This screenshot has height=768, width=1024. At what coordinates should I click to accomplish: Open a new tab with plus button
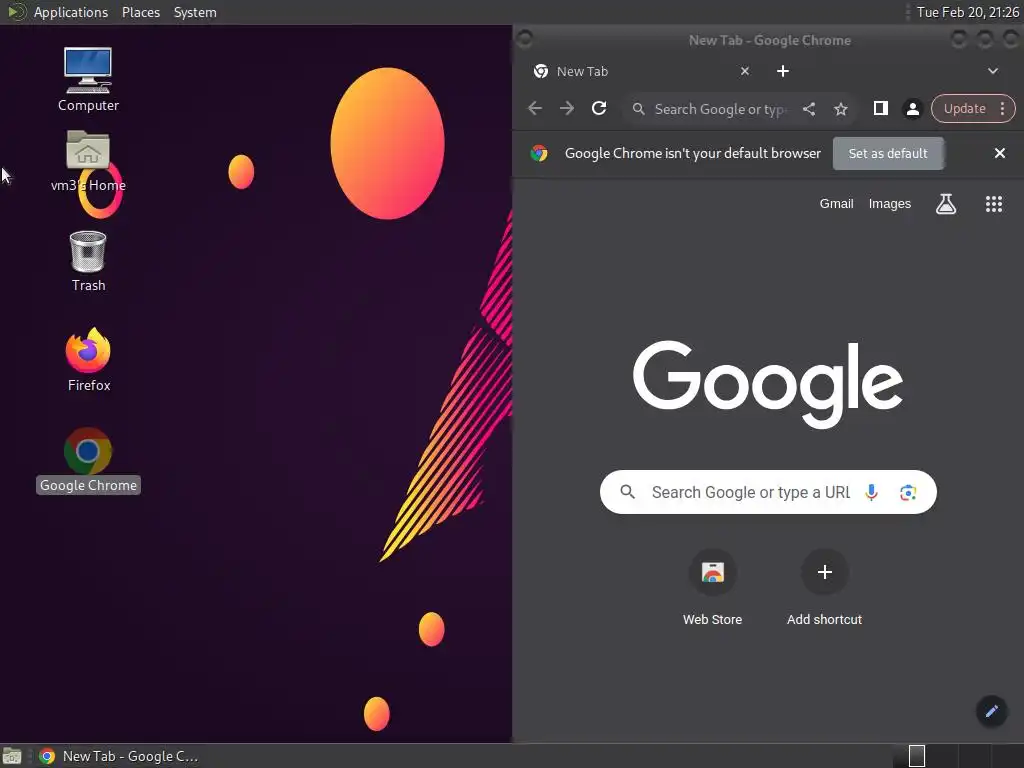[782, 71]
